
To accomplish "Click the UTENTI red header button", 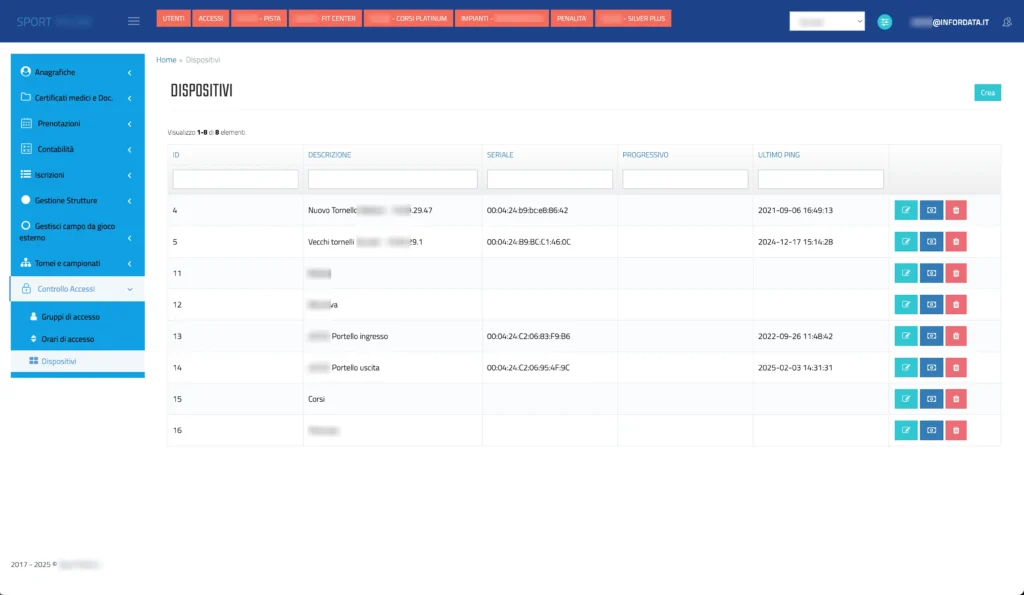I will (173, 18).
